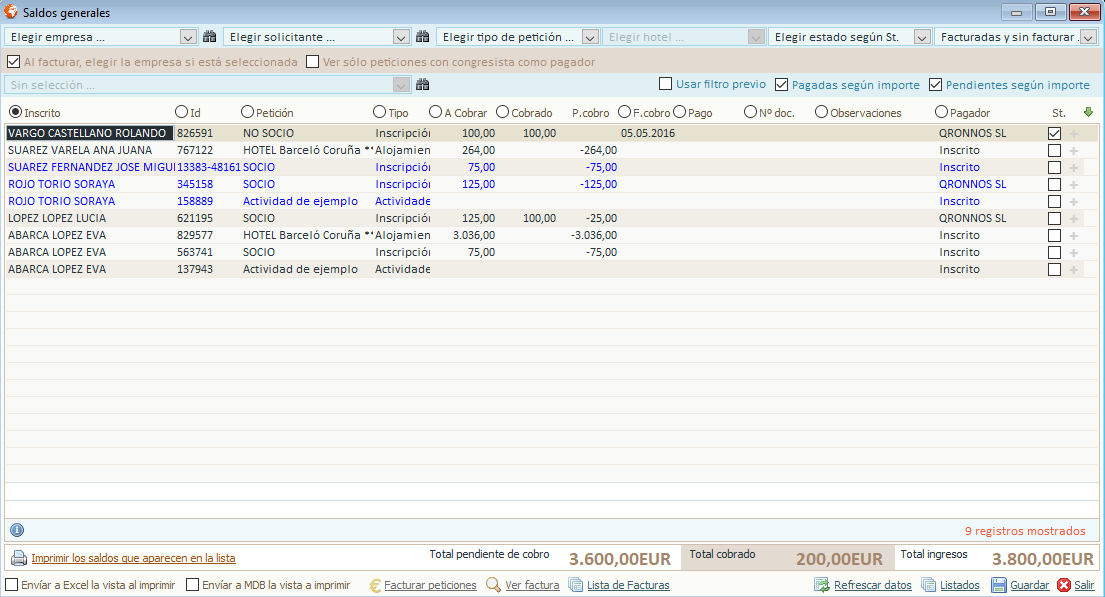Select the Petición sort radio button
Viewport: 1105px width, 597px height.
[247, 112]
